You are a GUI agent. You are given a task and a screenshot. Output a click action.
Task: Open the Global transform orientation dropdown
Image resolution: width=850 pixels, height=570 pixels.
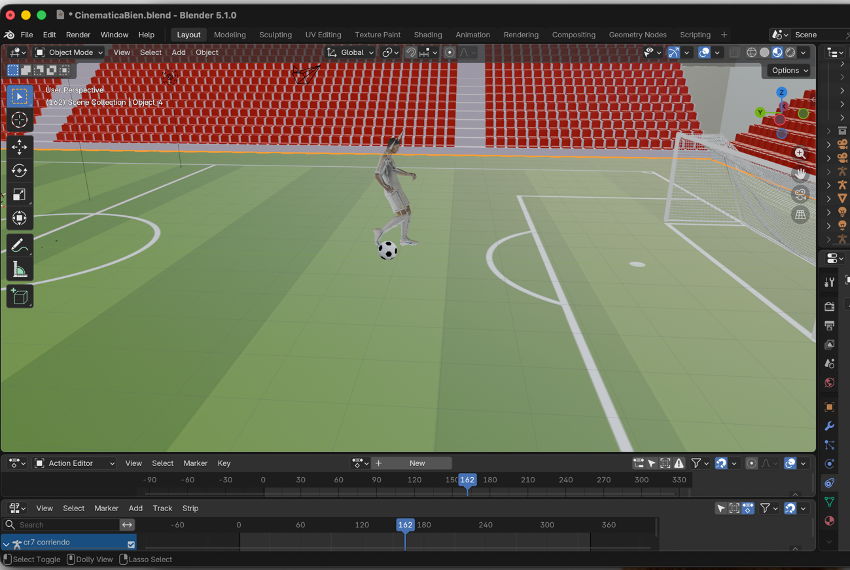click(x=351, y=52)
